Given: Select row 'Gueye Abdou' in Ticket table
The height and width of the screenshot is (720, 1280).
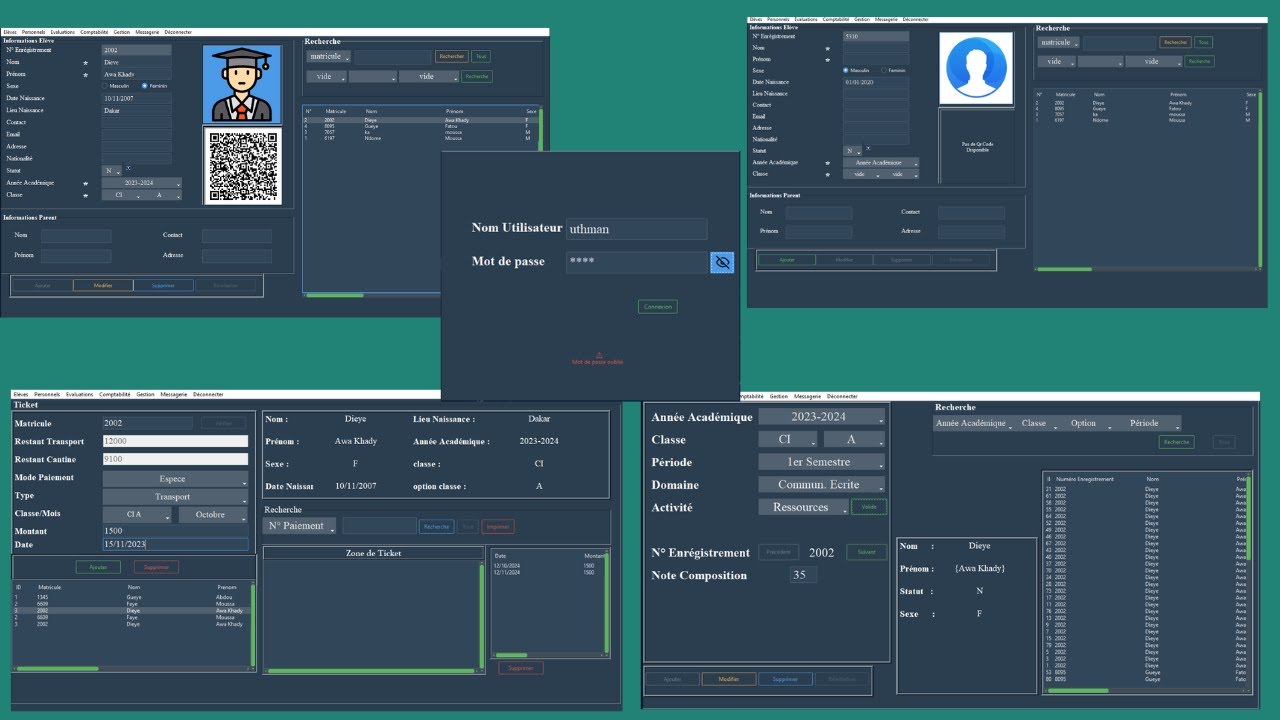Looking at the screenshot, I should point(130,597).
